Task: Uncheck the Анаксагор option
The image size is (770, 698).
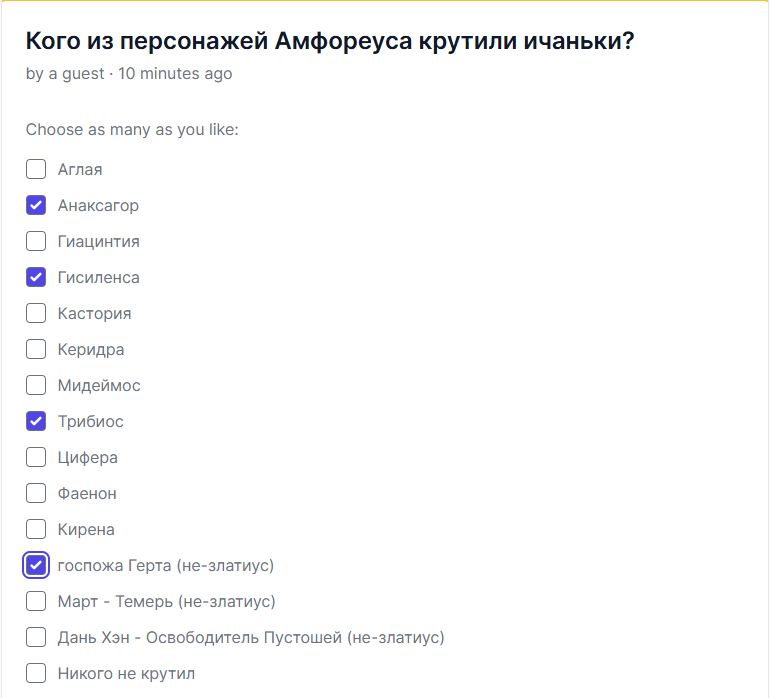Action: [36, 206]
